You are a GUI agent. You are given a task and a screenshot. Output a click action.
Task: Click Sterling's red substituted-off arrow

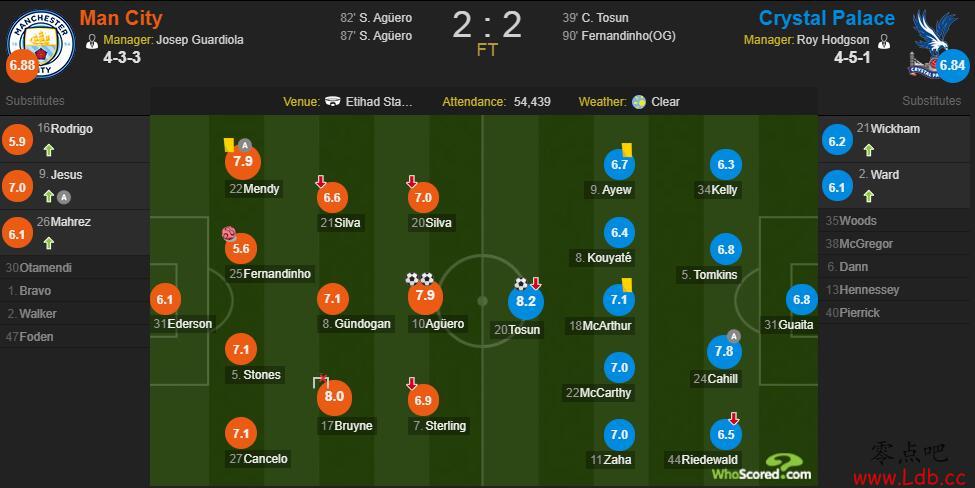[411, 384]
